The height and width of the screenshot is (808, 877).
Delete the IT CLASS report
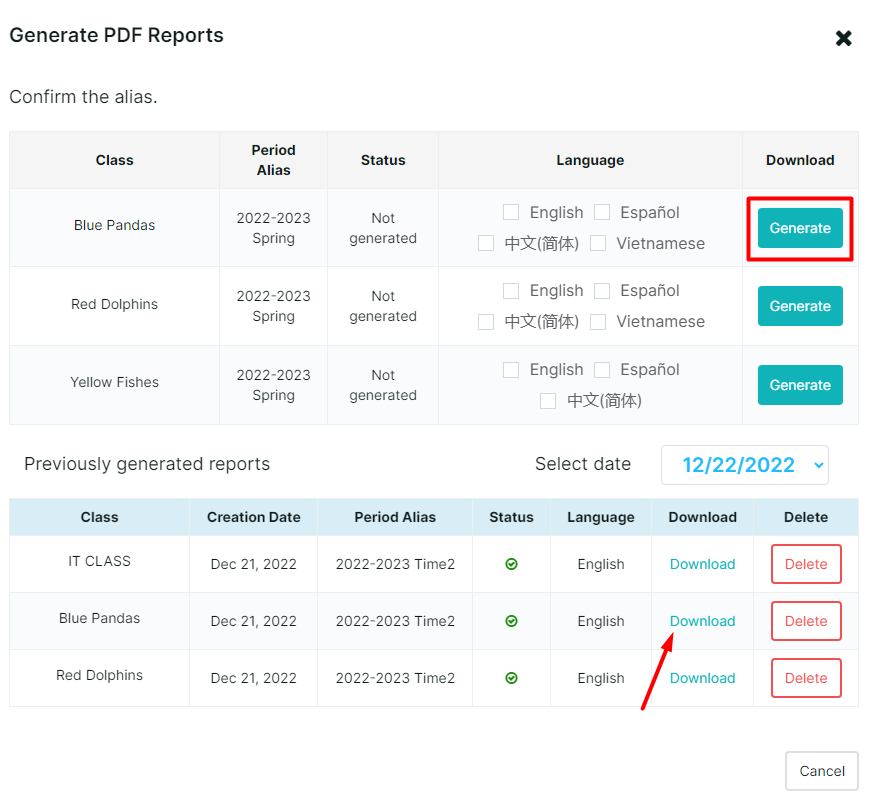coord(805,564)
